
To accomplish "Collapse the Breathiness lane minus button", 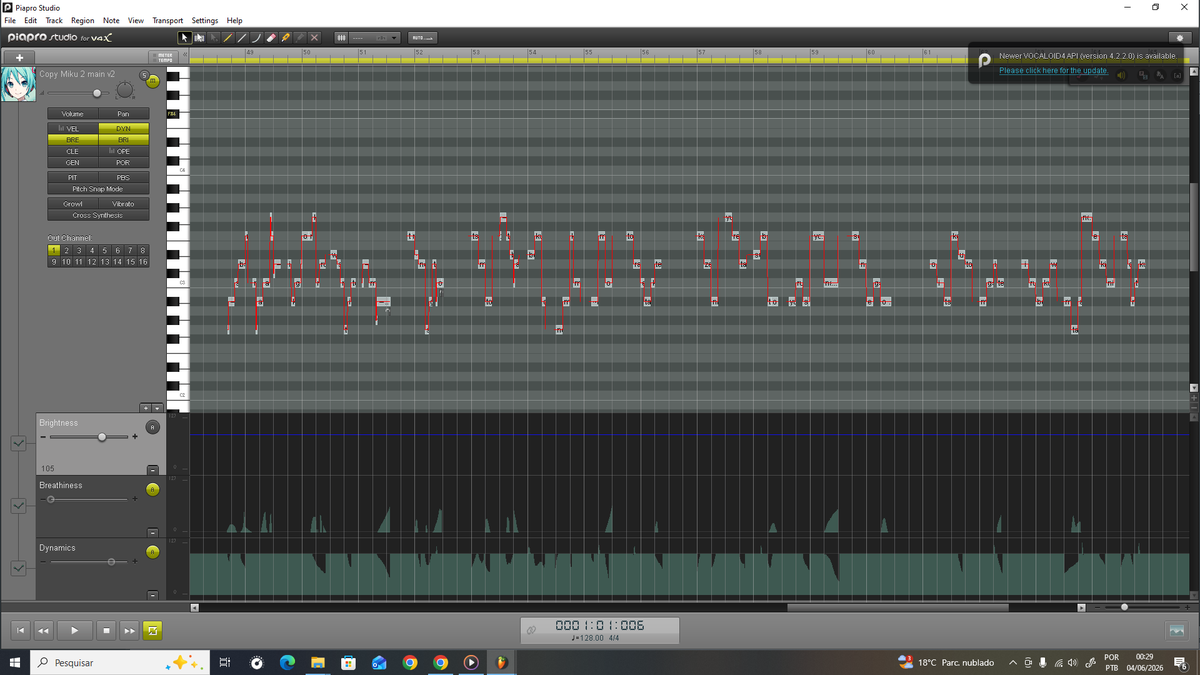I will (153, 531).
